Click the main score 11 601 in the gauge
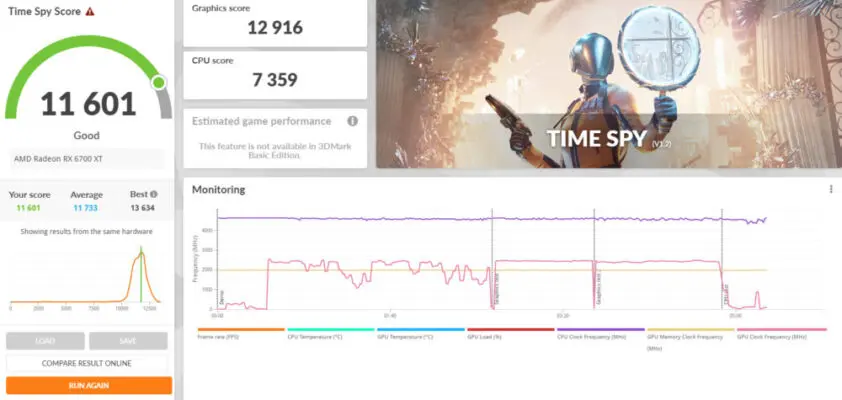 (x=89, y=104)
